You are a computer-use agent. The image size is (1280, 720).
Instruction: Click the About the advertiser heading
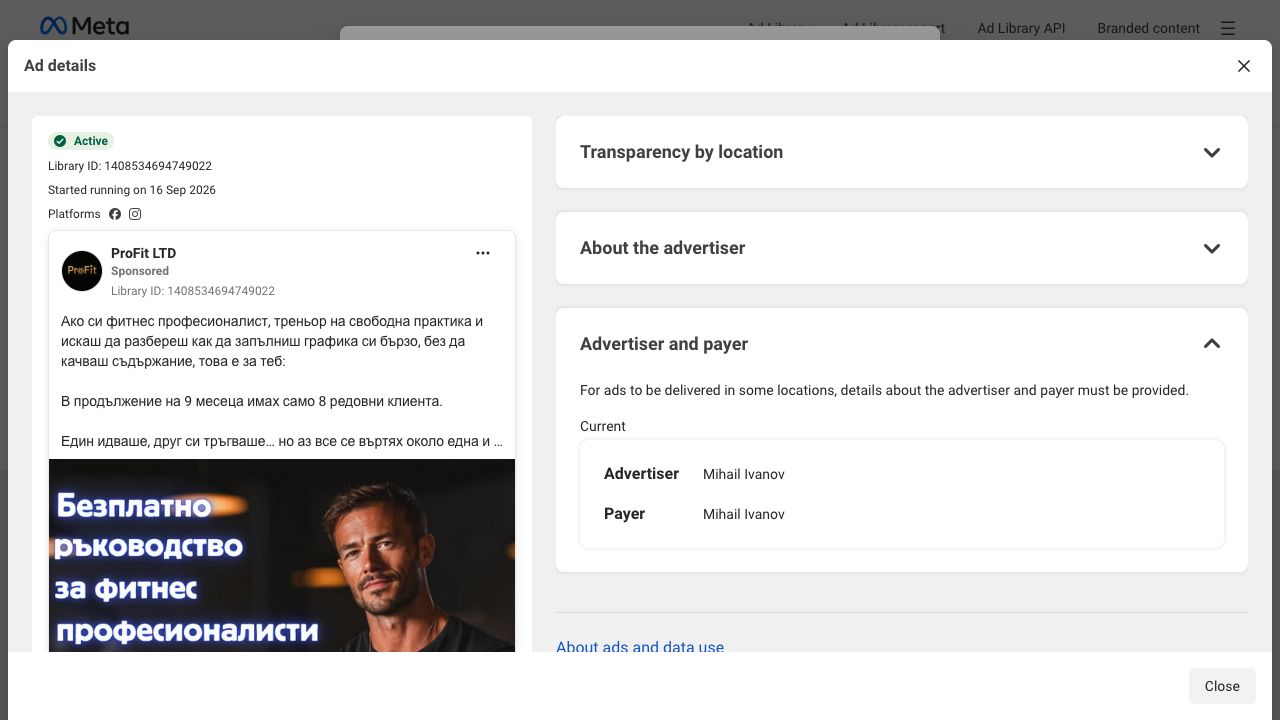pyautogui.click(x=662, y=248)
